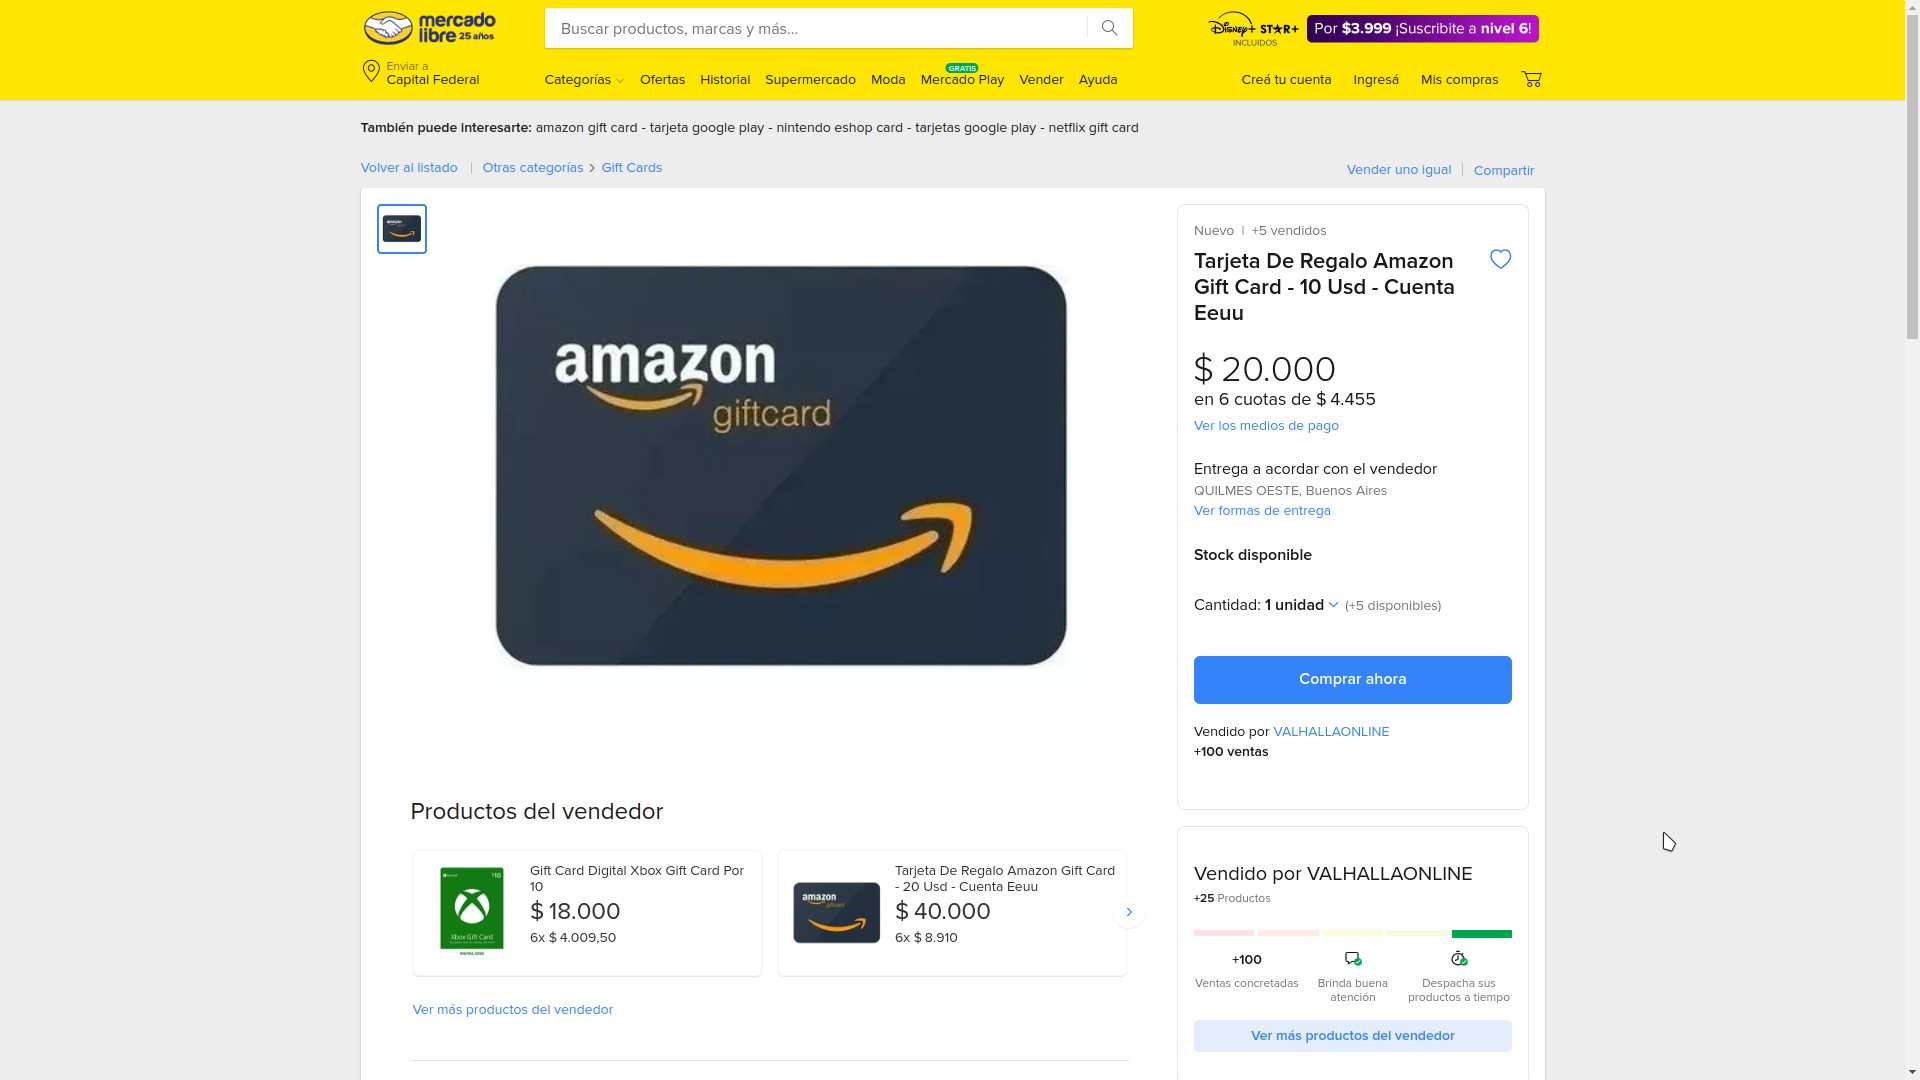This screenshot has height=1080, width=1920.
Task: Click the Gift Cards breadcrumb
Action: 631,168
